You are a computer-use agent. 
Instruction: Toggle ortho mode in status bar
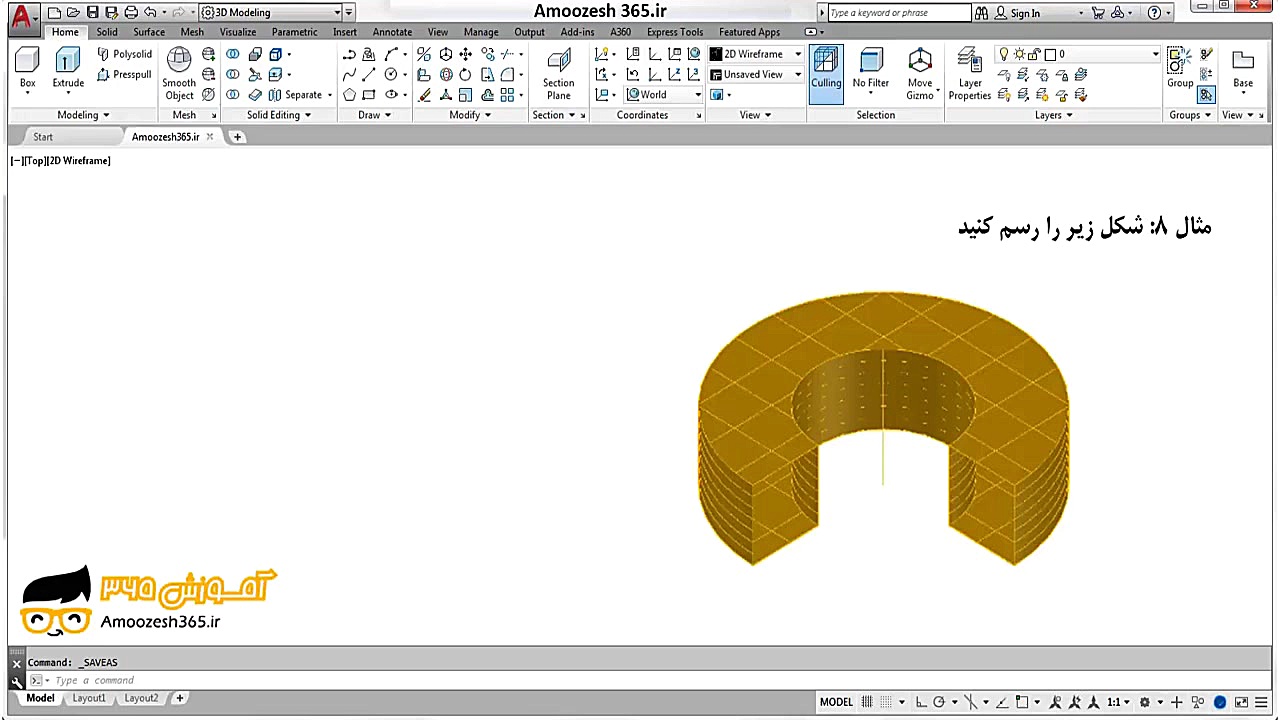click(x=921, y=702)
